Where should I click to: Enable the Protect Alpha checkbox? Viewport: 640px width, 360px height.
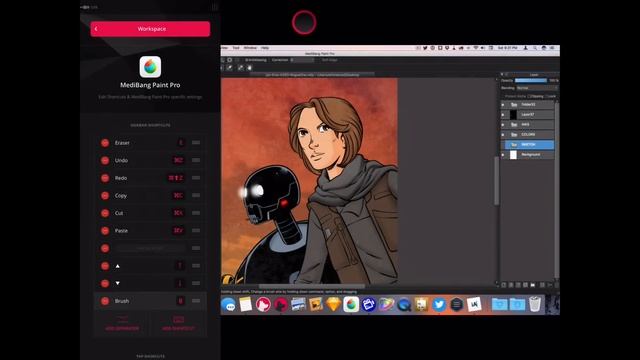[x=503, y=96]
